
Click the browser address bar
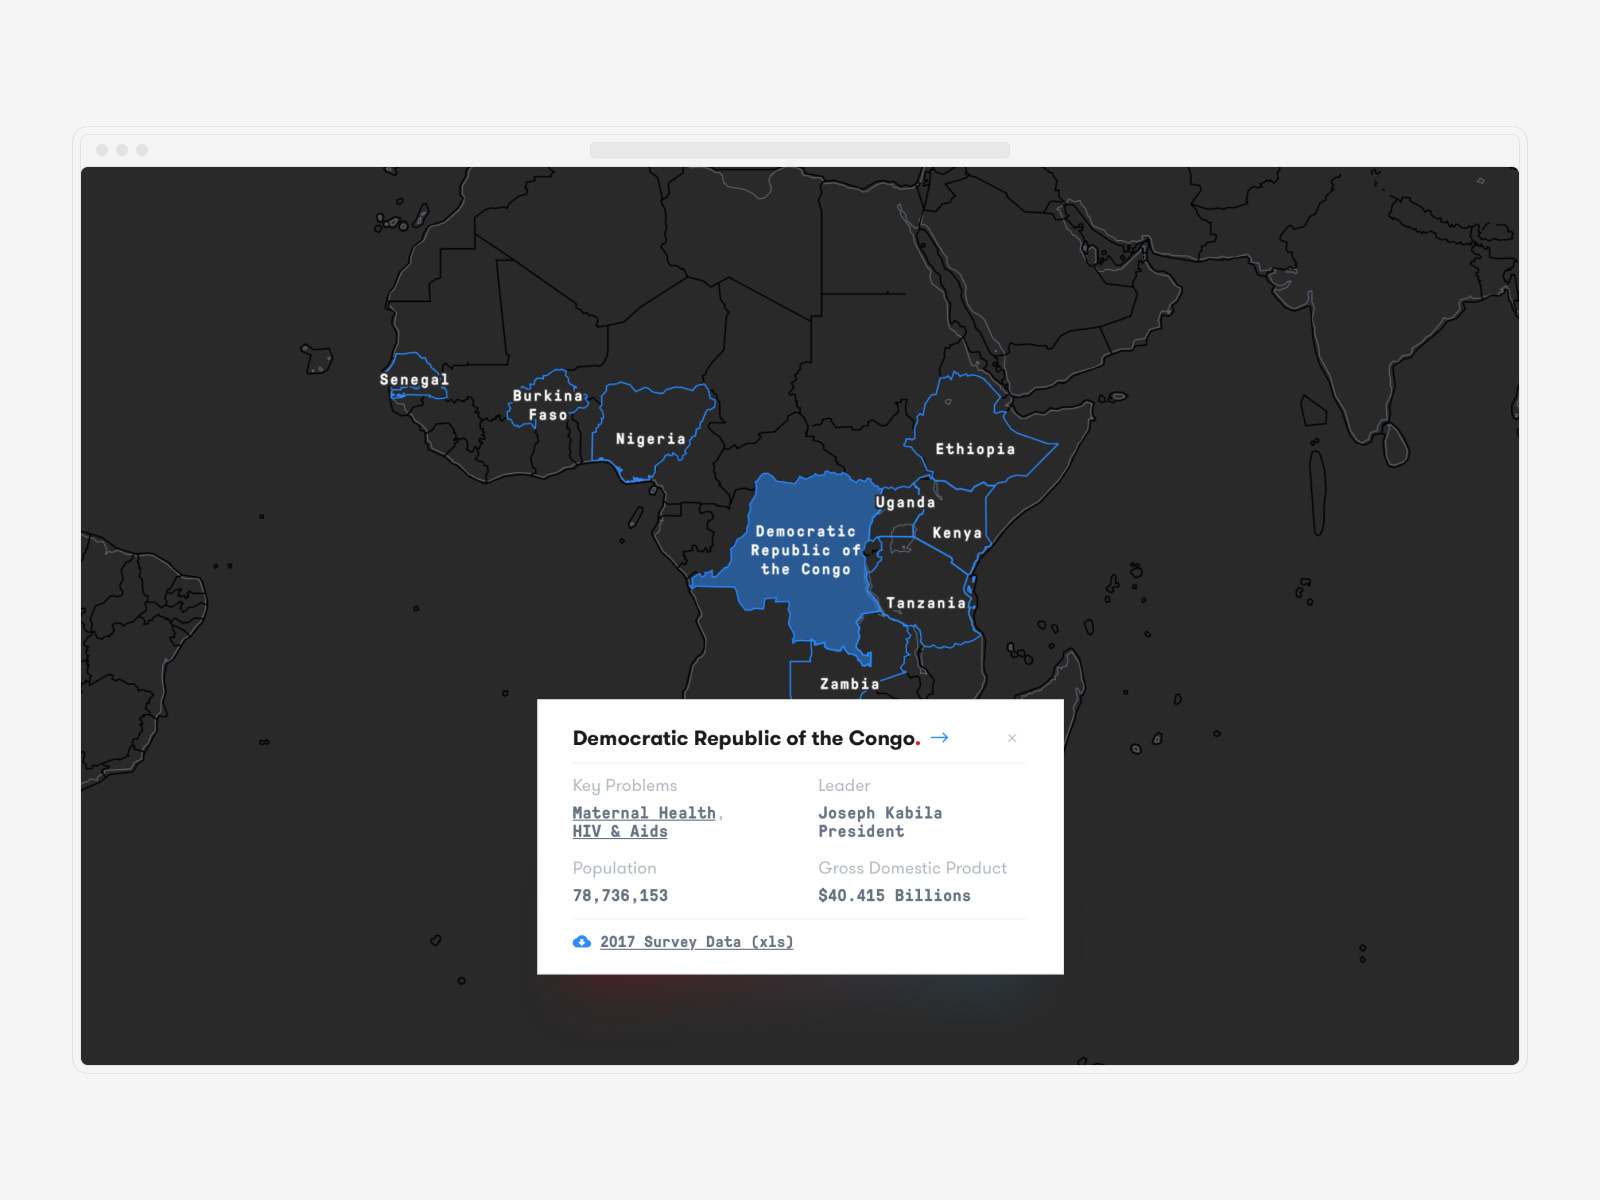[x=800, y=150]
